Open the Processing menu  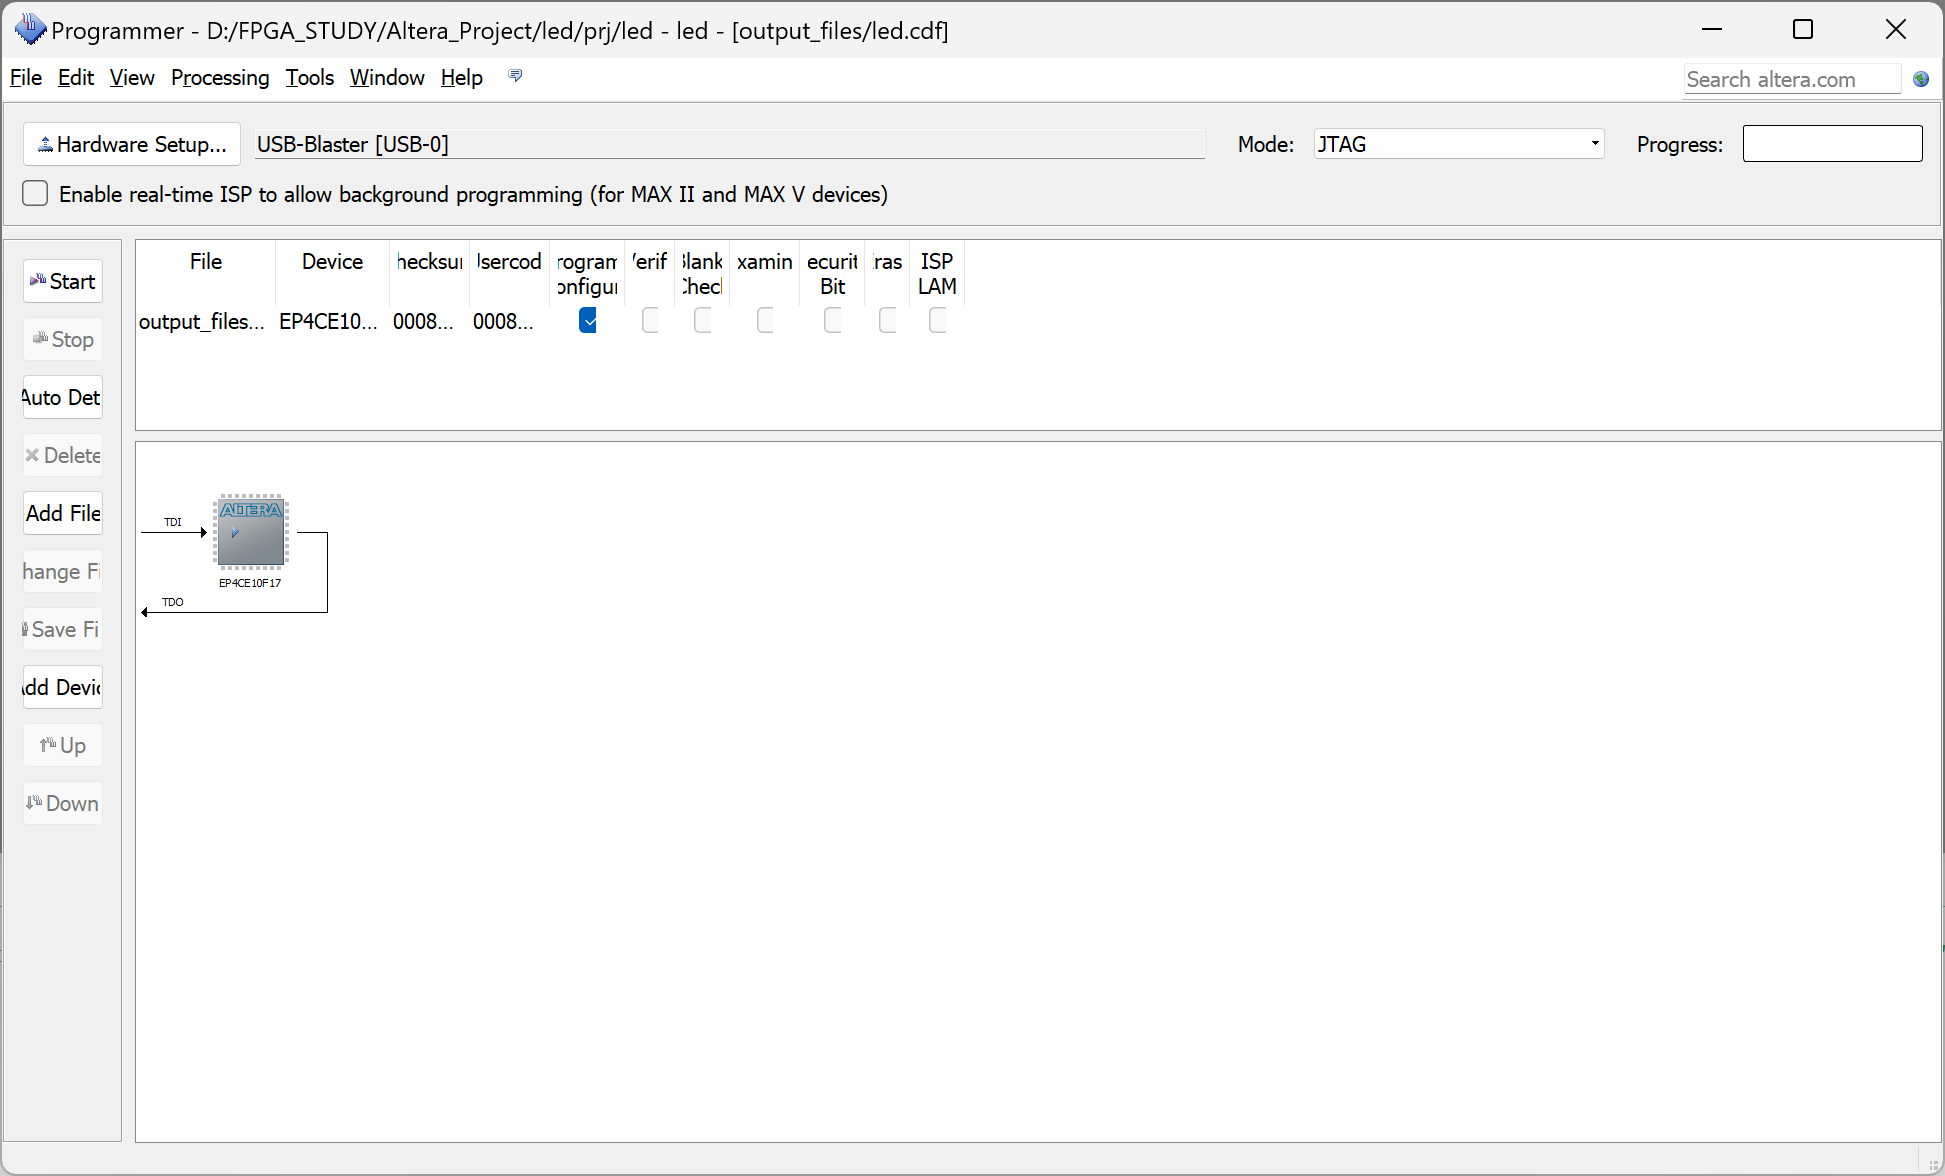coord(220,78)
